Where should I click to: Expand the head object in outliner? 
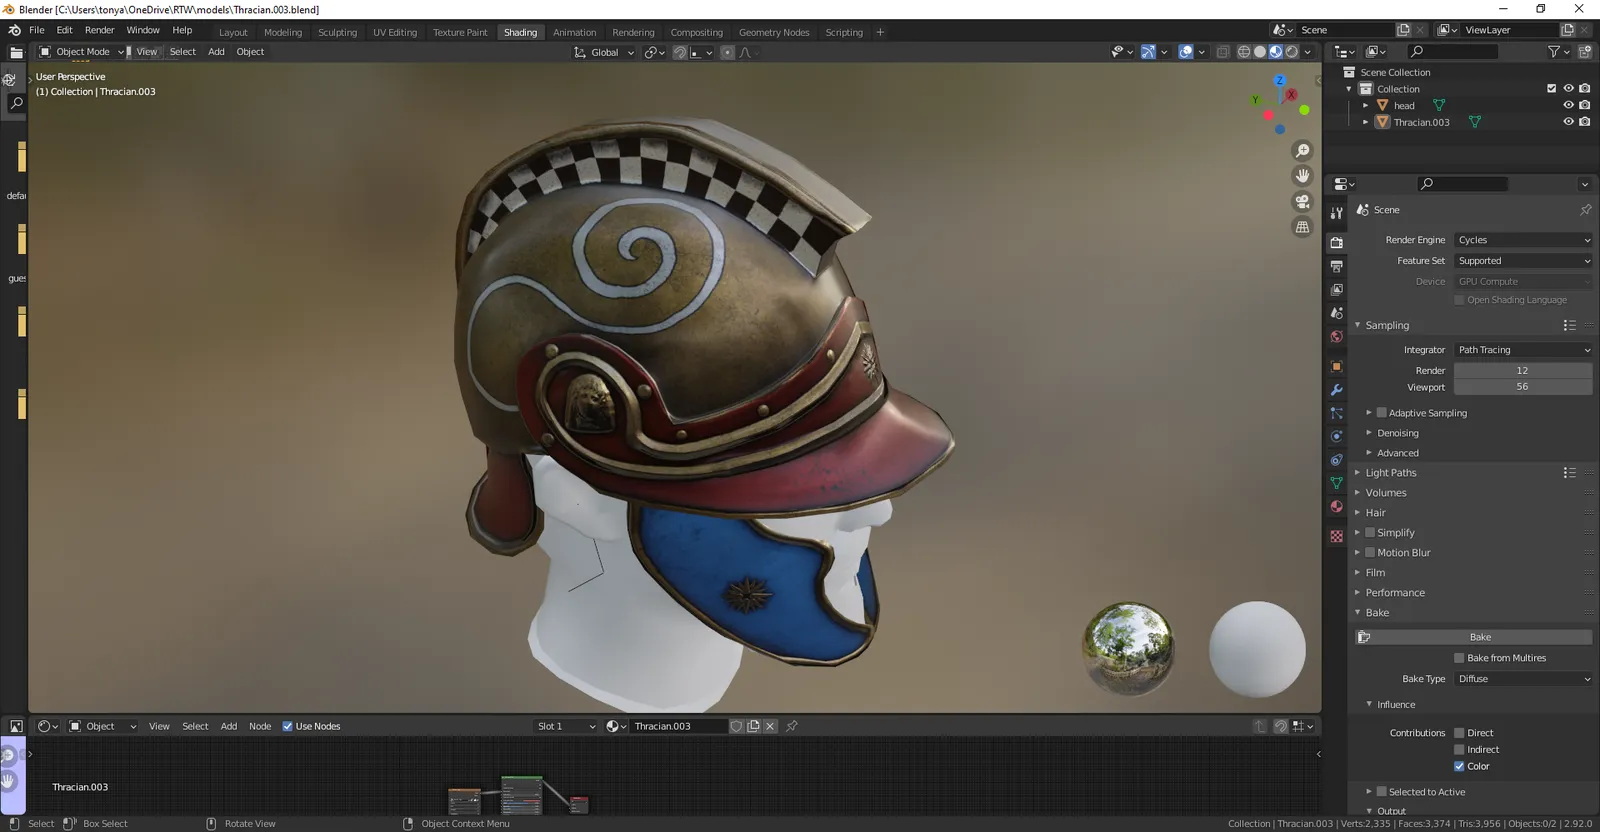click(x=1365, y=105)
